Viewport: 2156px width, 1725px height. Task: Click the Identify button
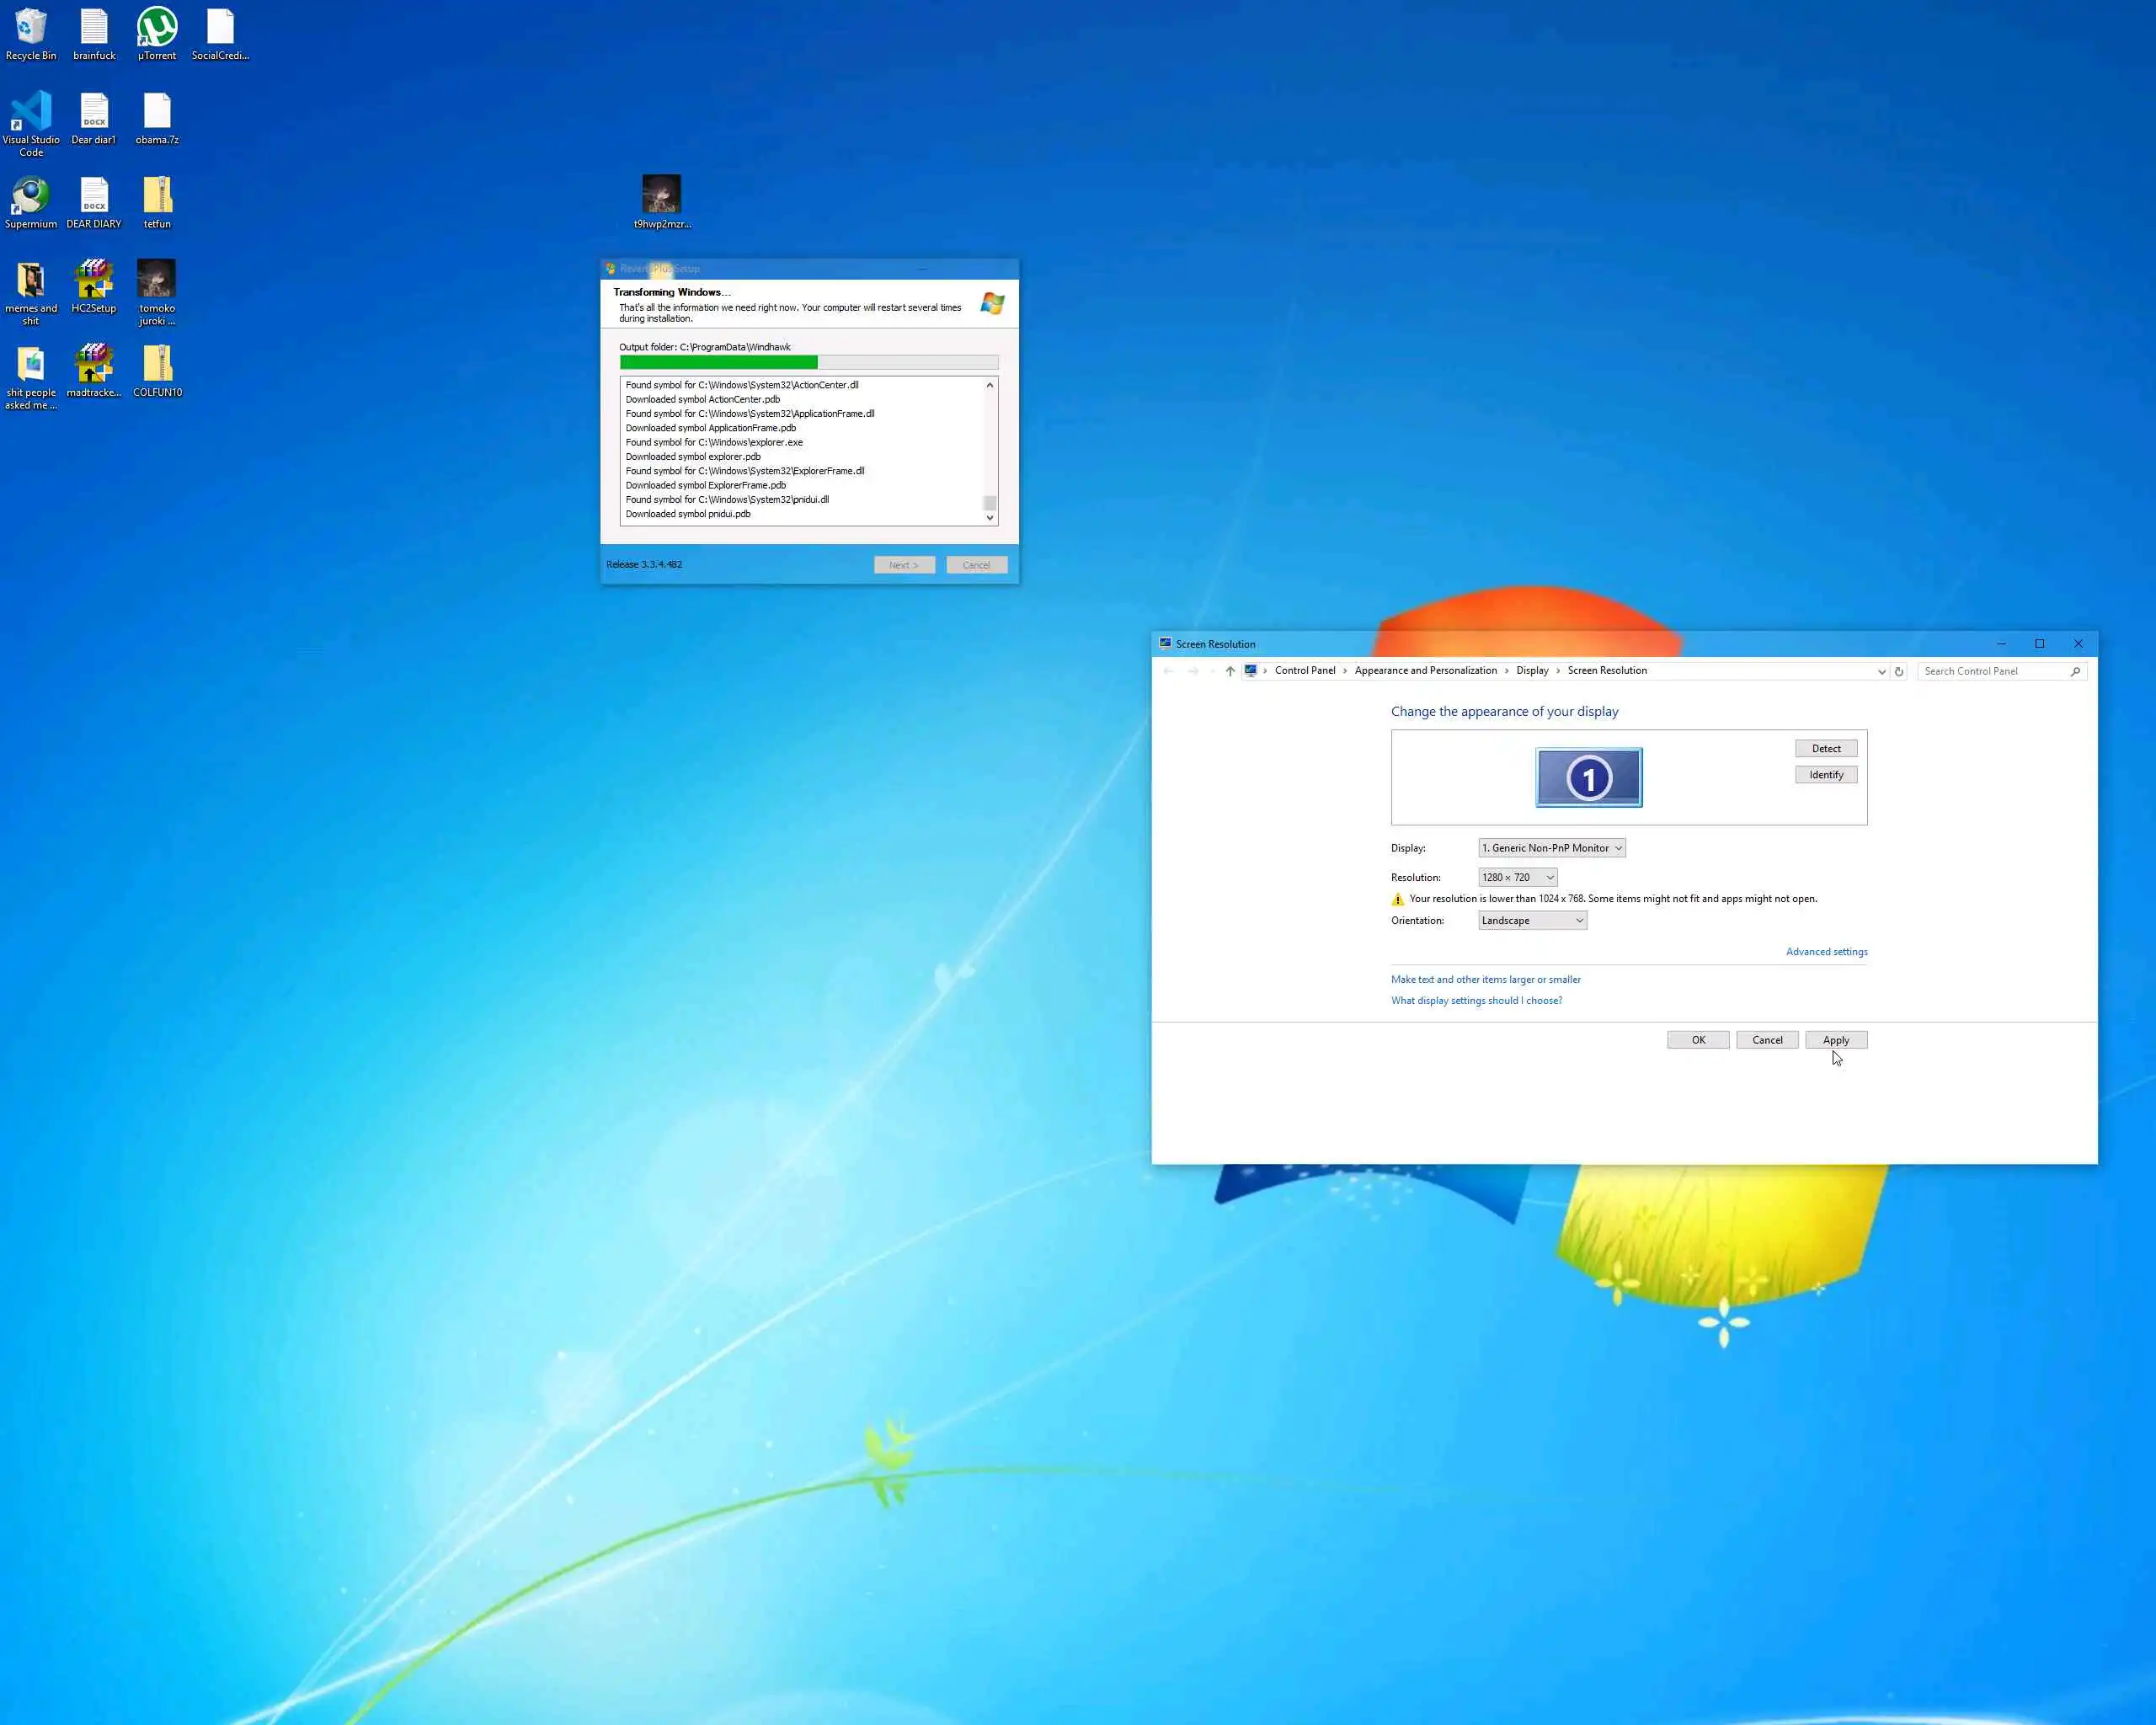click(x=1825, y=775)
